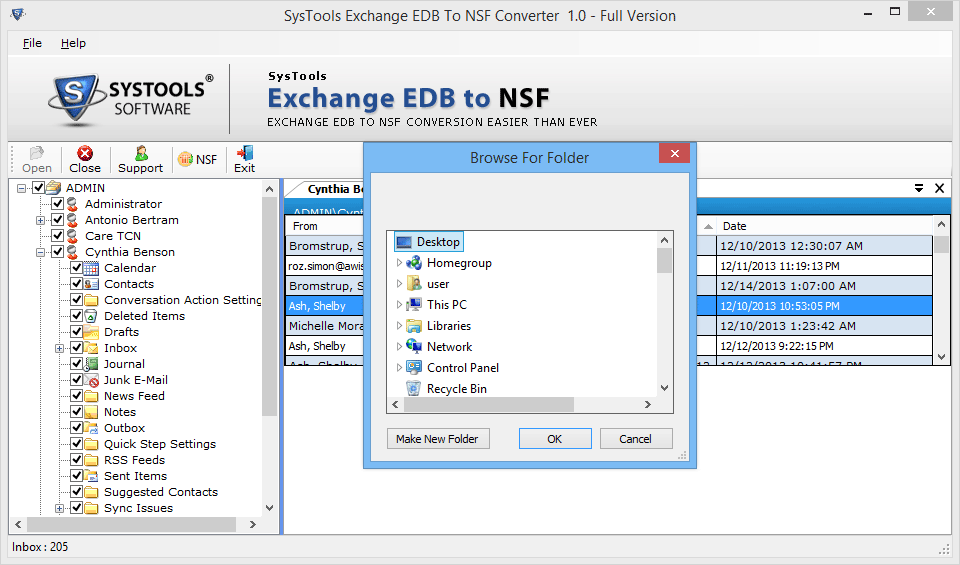Click the Journal book icon
The height and width of the screenshot is (565, 960).
pos(91,364)
